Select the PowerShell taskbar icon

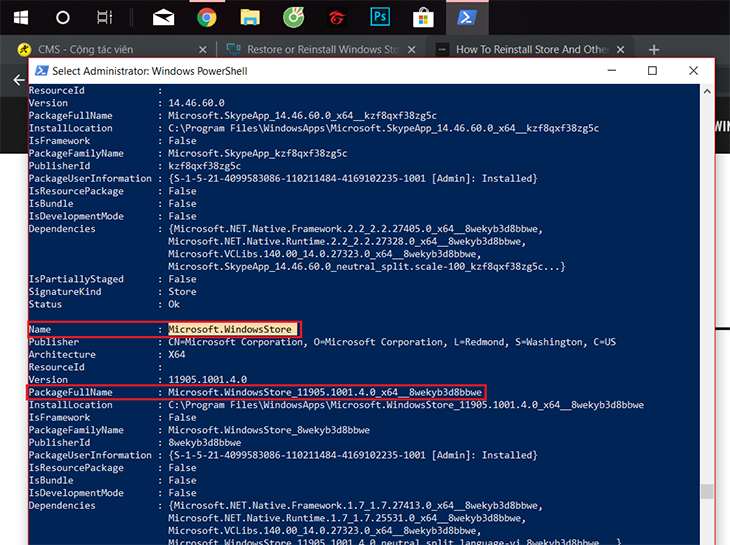(x=467, y=18)
